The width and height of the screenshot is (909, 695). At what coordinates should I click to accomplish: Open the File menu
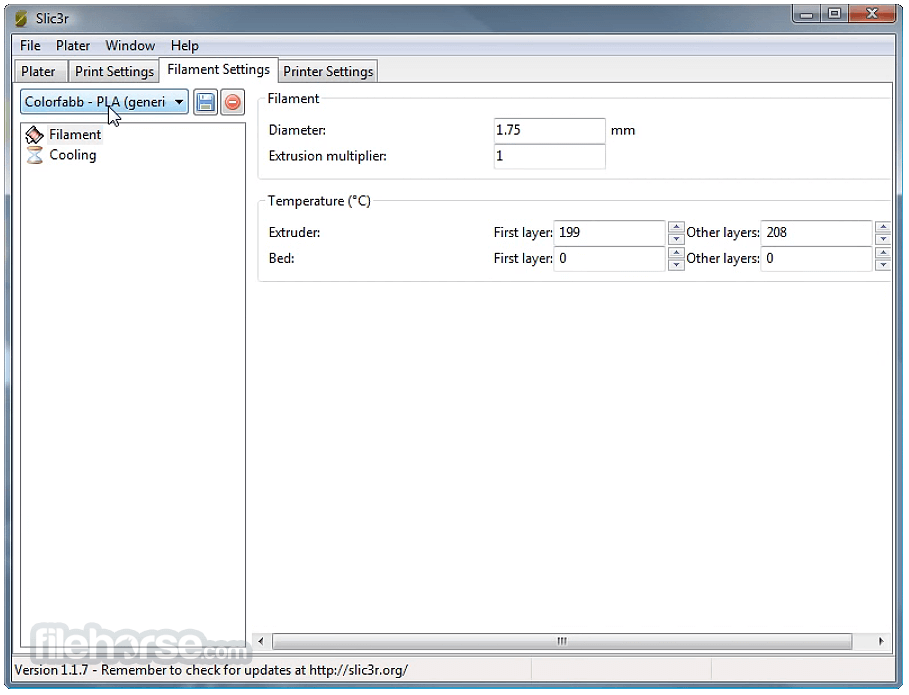click(x=30, y=45)
